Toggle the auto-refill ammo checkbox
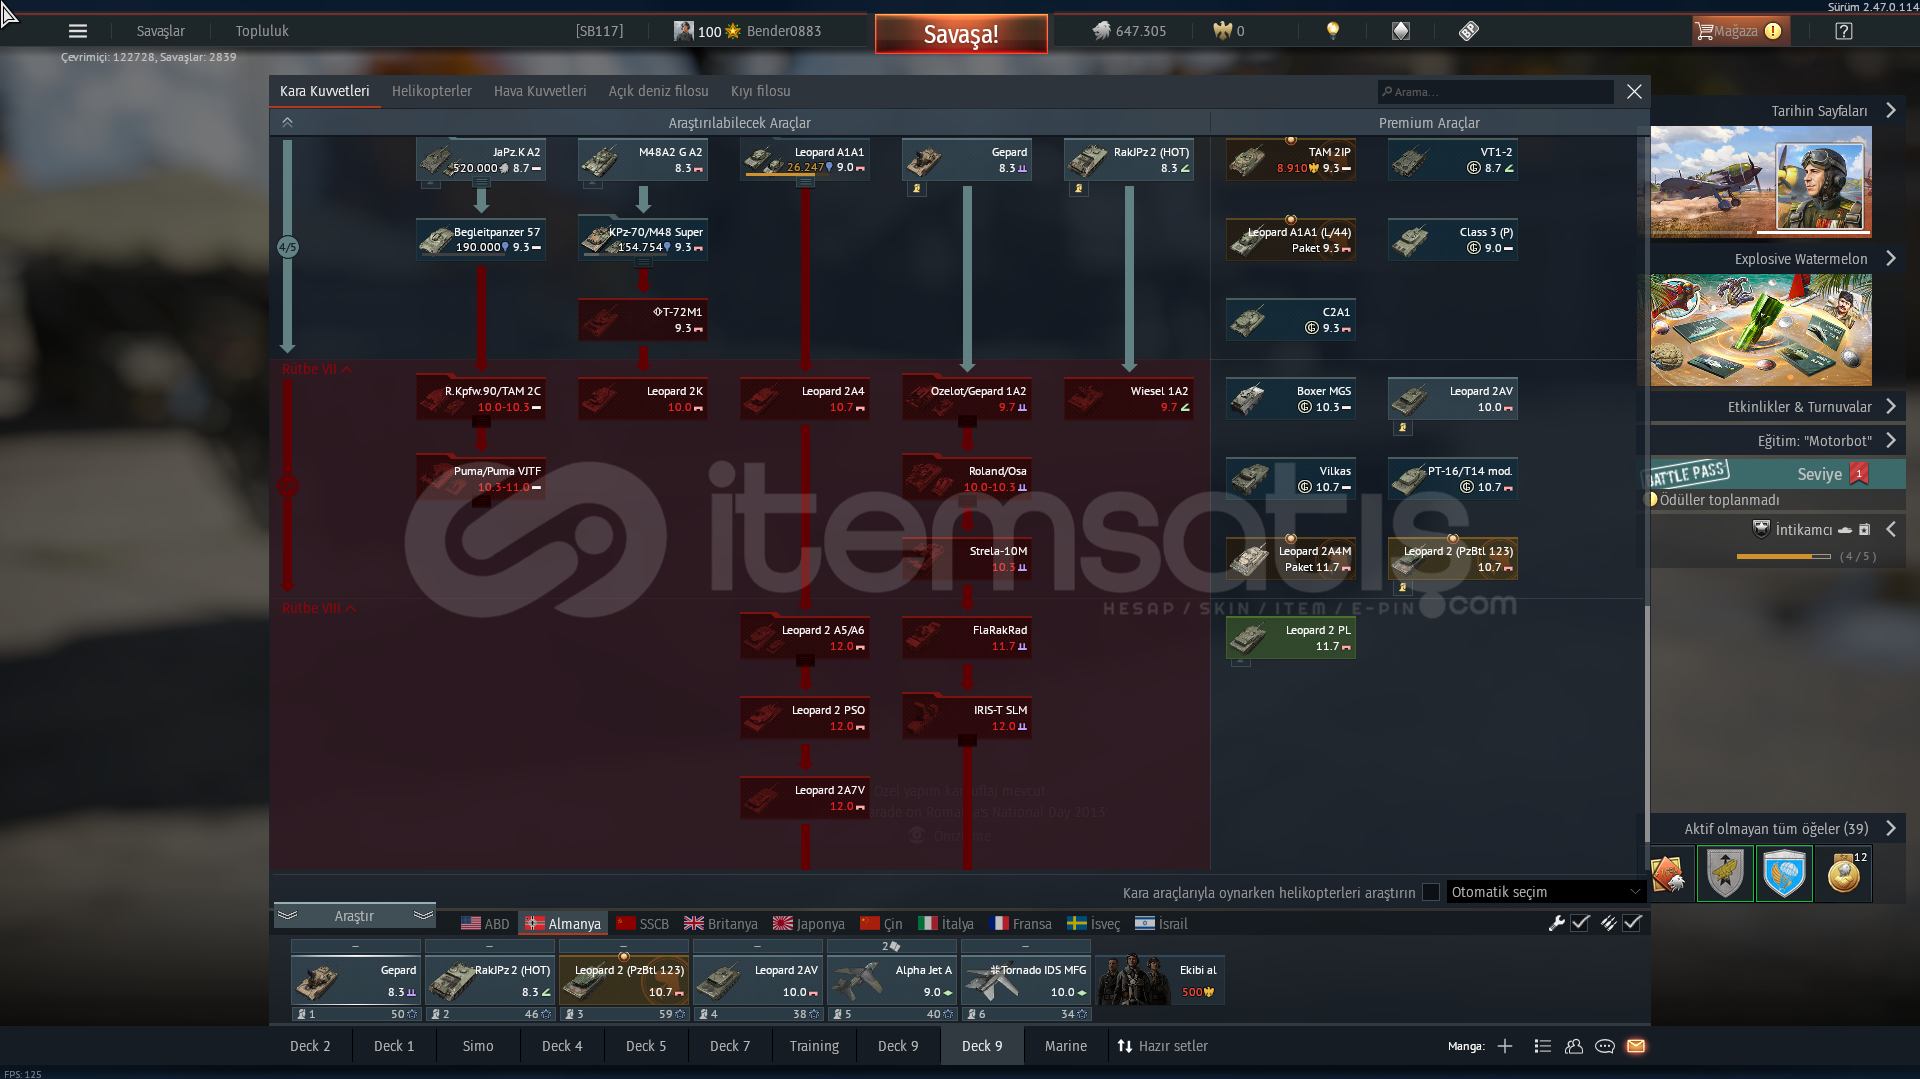1920x1079 pixels. 1632,923
